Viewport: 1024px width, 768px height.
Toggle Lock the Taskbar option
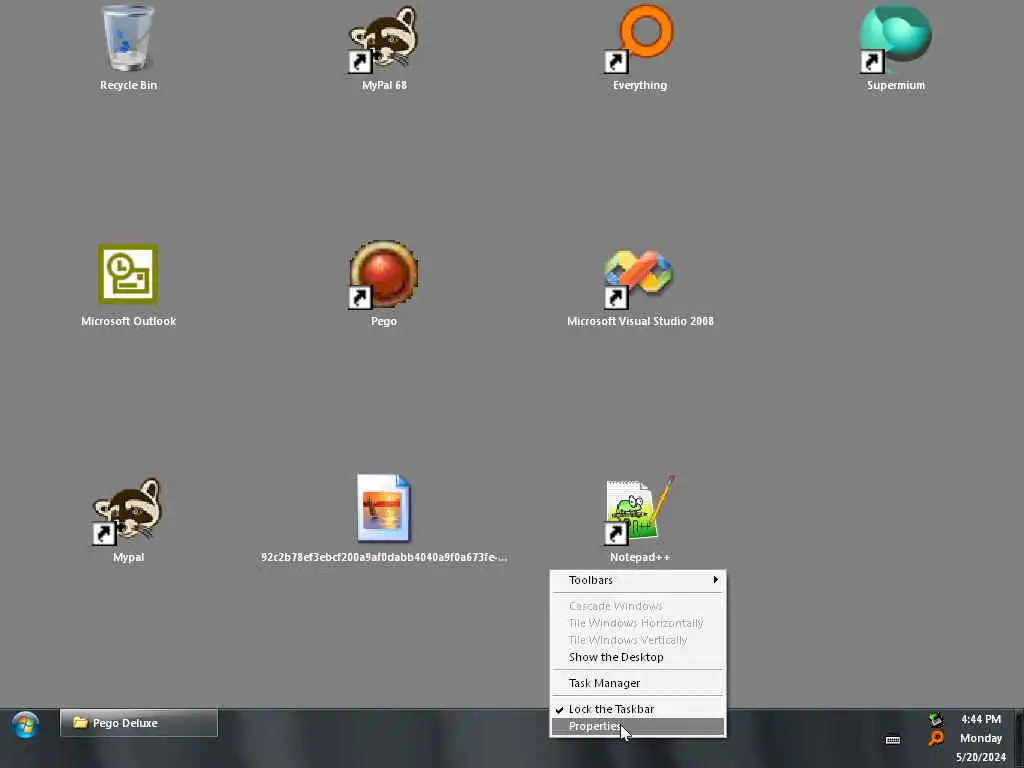point(638,709)
